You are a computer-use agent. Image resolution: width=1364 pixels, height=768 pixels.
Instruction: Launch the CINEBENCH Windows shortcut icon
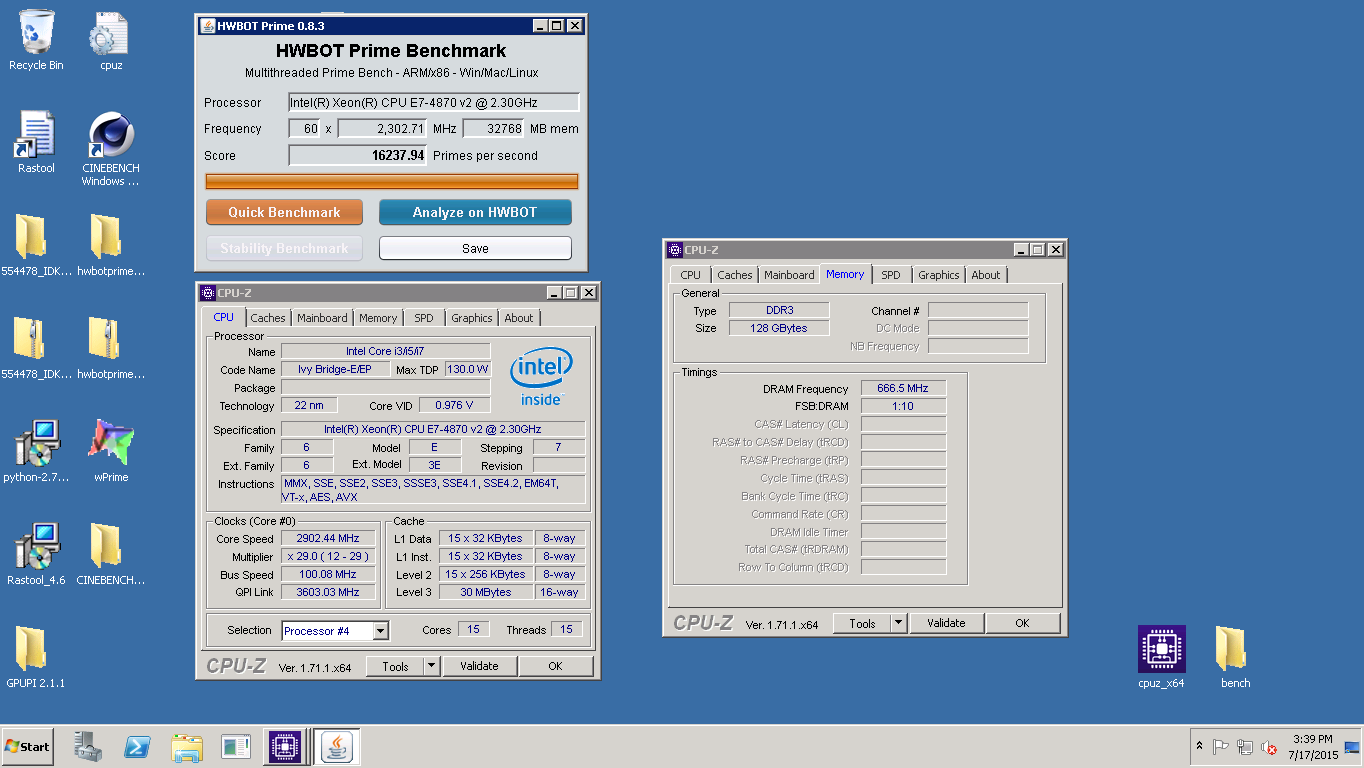point(111,149)
